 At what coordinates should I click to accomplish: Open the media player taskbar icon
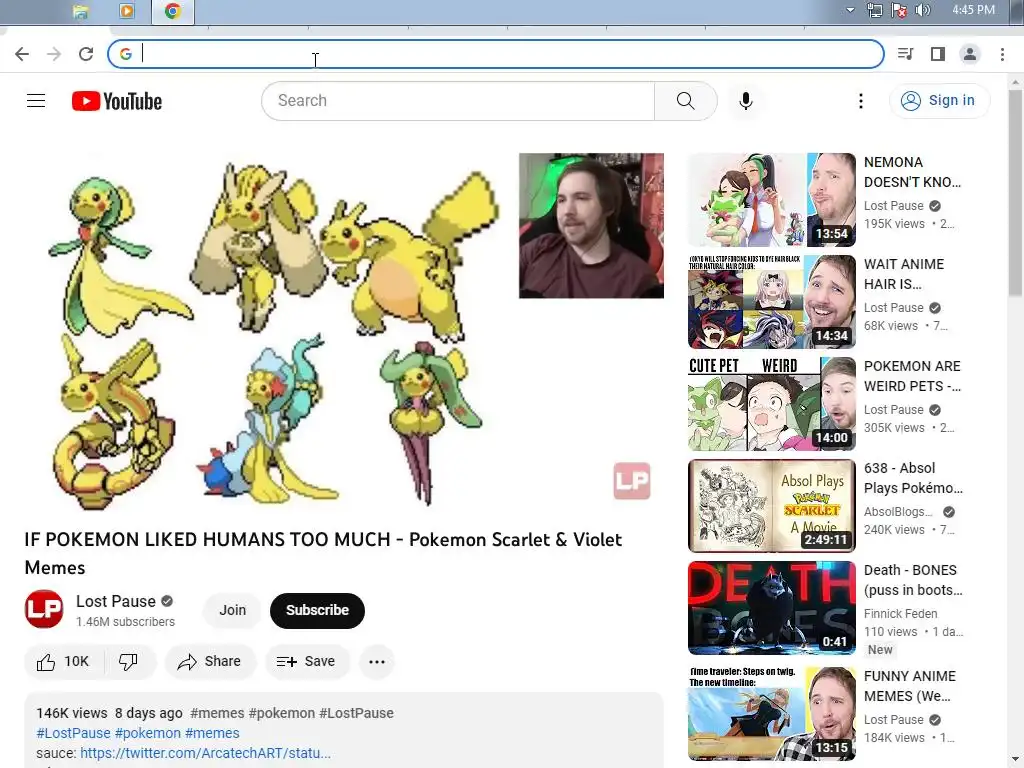click(127, 11)
